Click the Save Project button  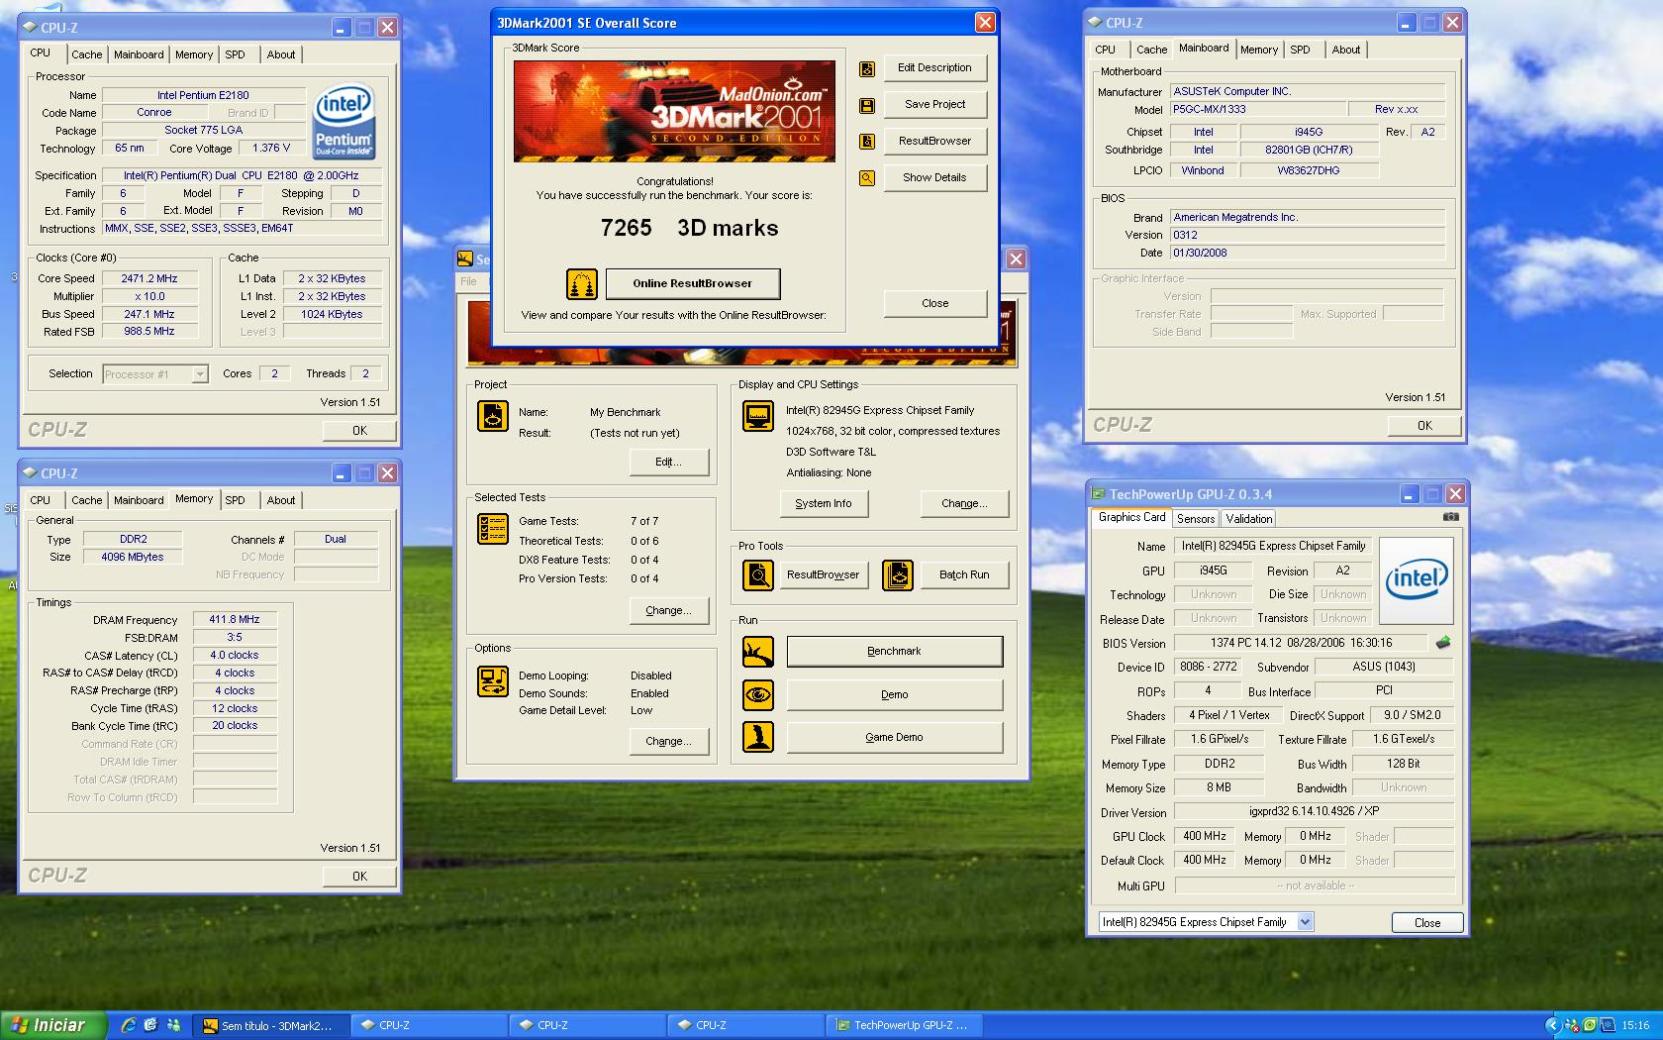pyautogui.click(x=935, y=104)
